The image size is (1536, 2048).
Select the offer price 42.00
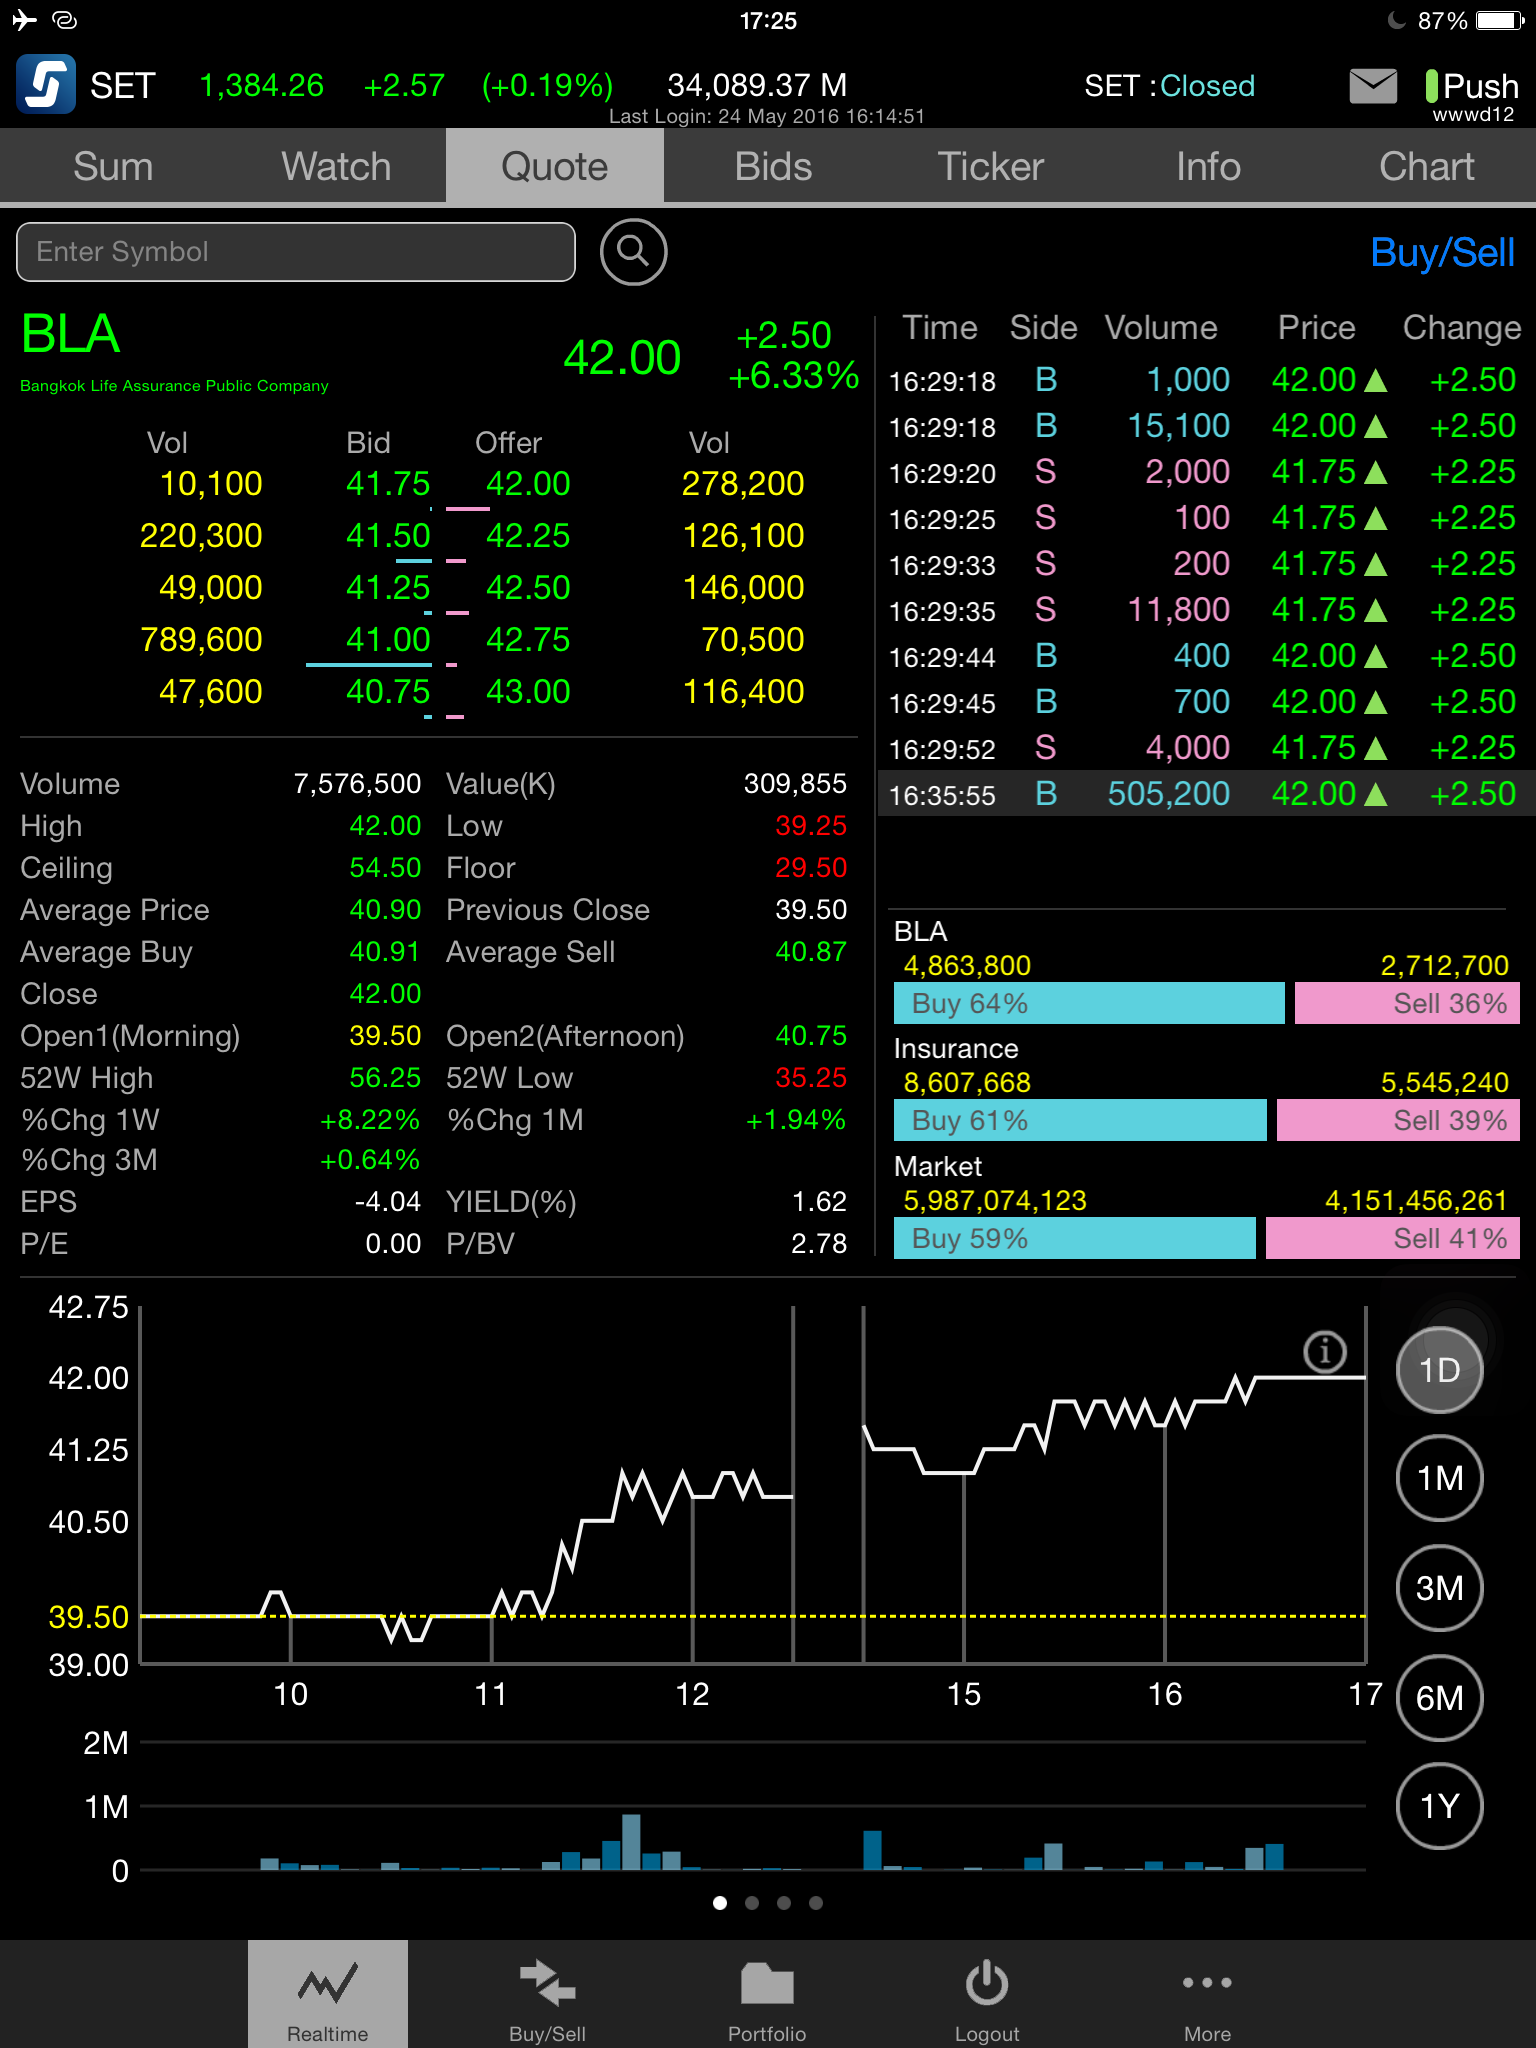[528, 484]
